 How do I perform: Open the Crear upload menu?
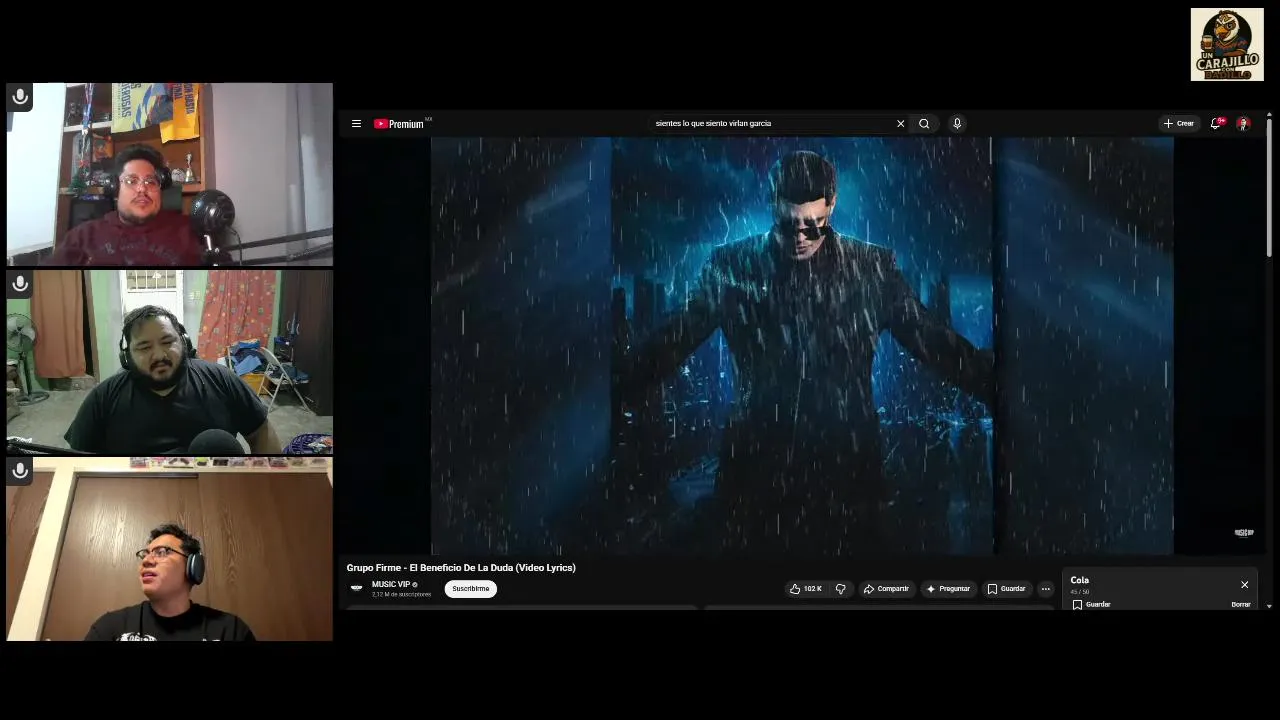1179,124
